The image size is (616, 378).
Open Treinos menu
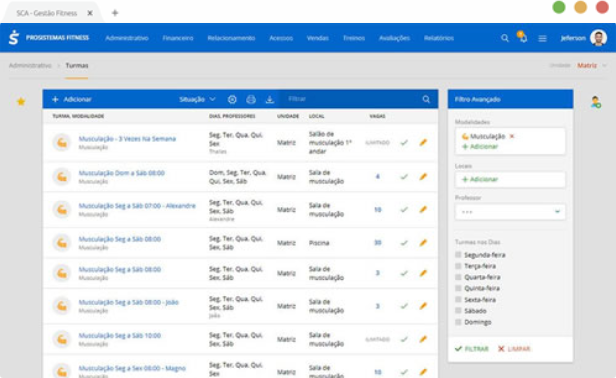(354, 38)
